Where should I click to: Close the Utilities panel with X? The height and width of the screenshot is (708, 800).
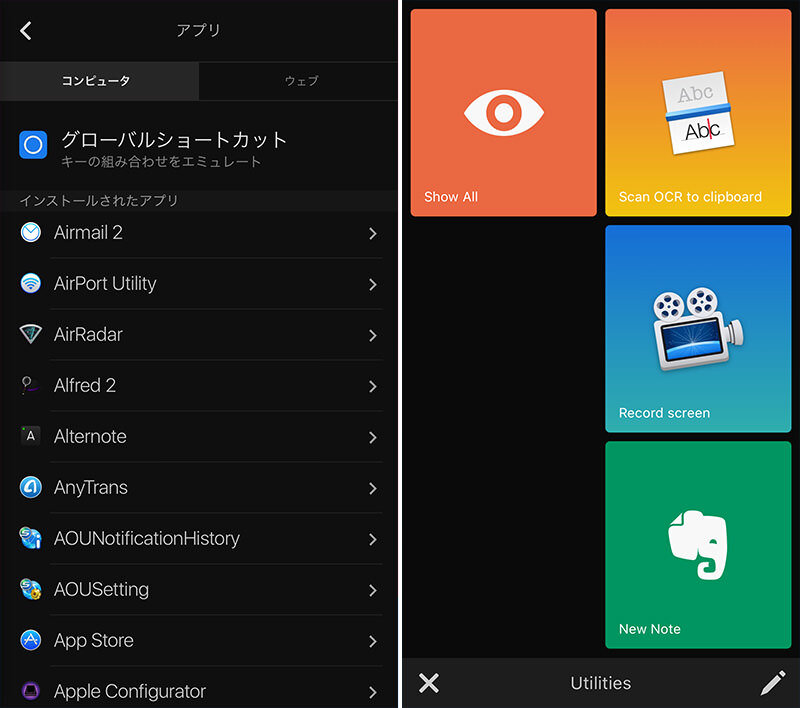[429, 683]
